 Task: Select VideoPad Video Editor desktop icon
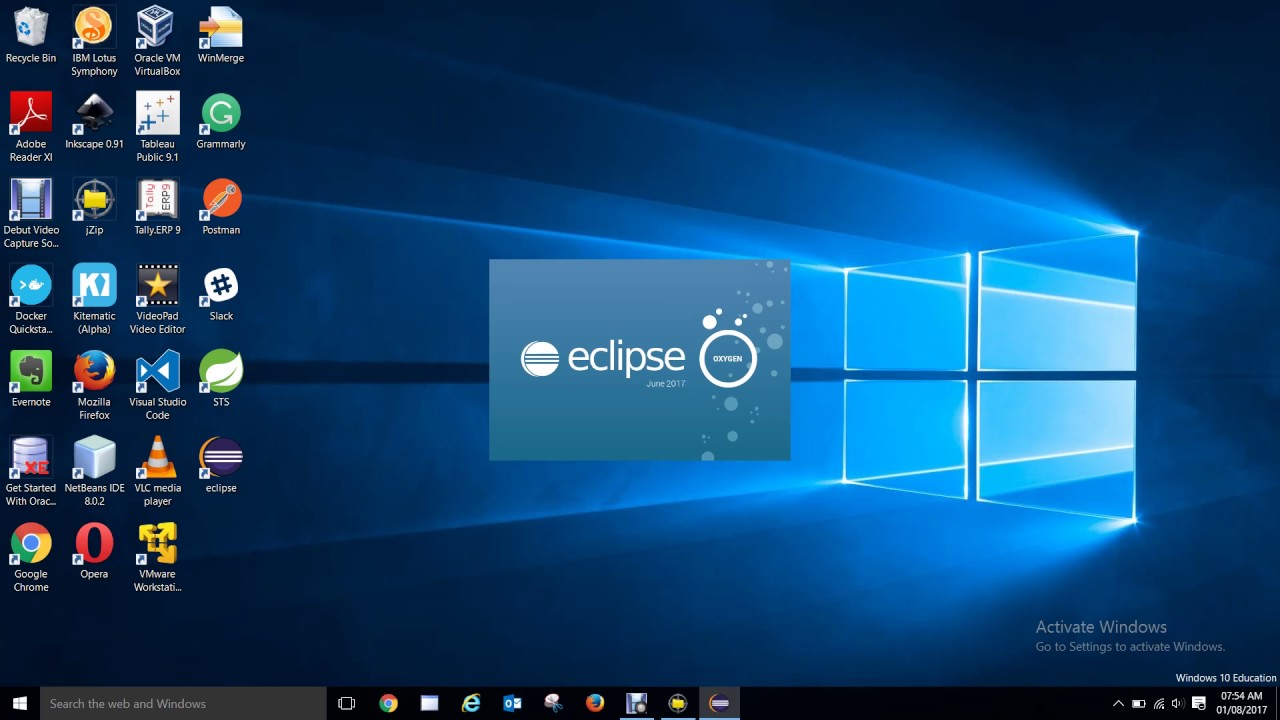(x=157, y=300)
